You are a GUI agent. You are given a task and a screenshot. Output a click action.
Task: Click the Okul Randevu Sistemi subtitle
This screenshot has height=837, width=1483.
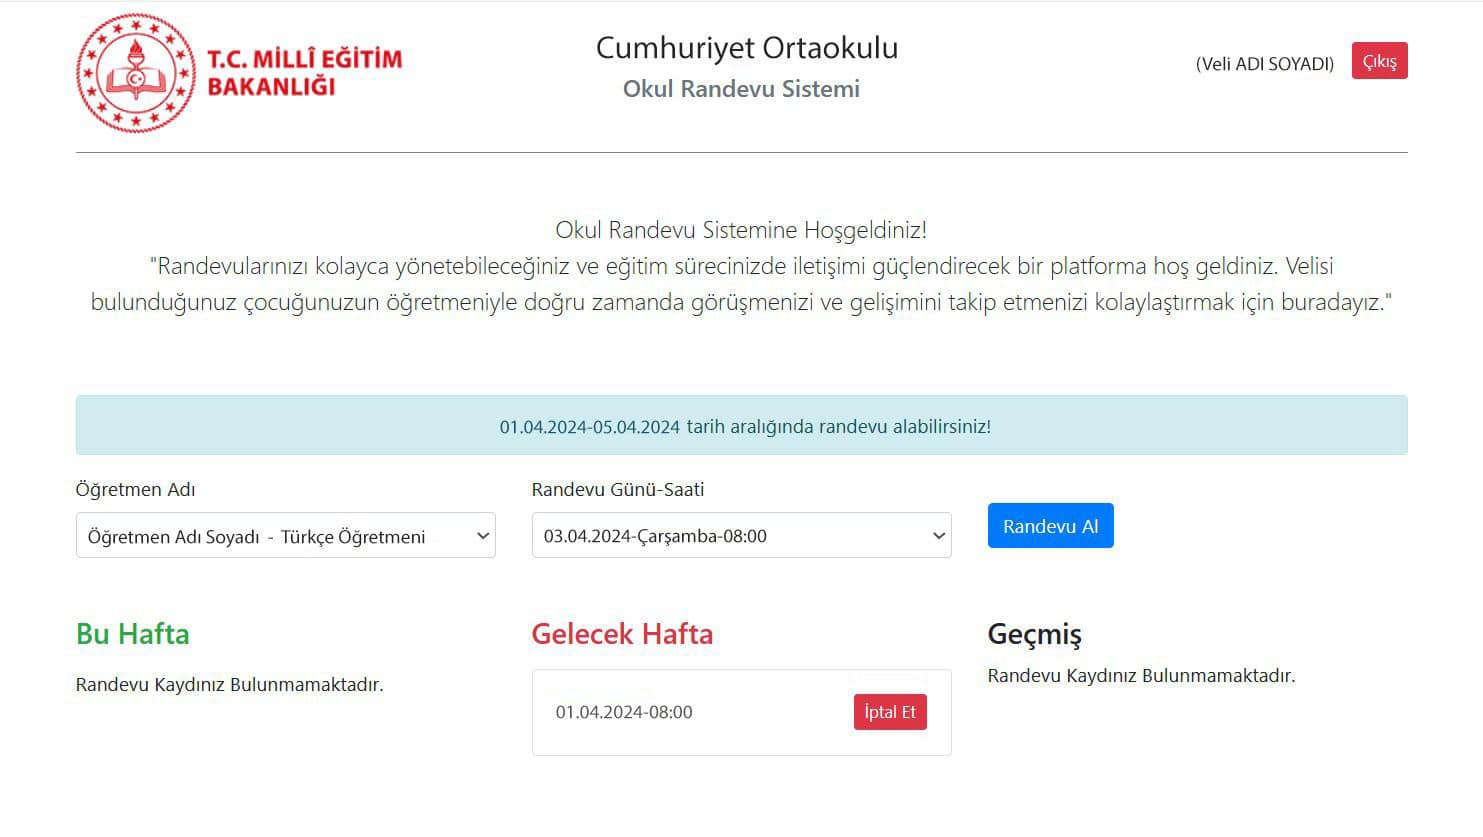coord(741,89)
